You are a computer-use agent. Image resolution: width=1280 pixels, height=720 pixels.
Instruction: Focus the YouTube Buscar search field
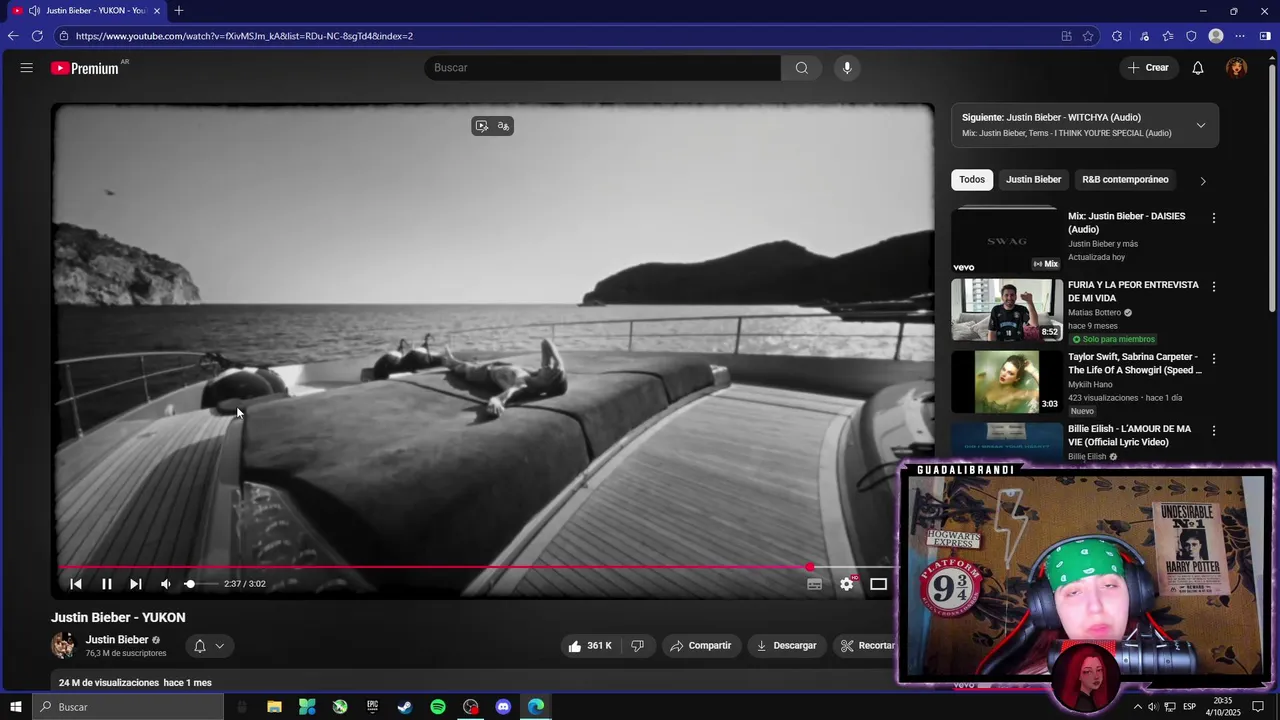(602, 68)
